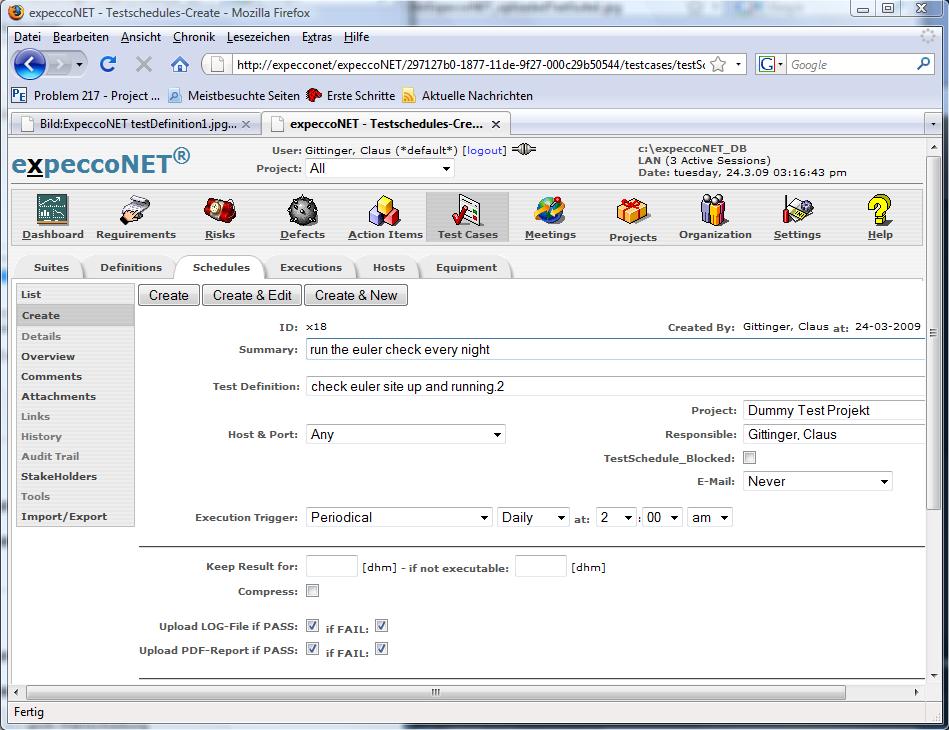Open the Dashboard icon
The image size is (949, 730).
pos(53,211)
